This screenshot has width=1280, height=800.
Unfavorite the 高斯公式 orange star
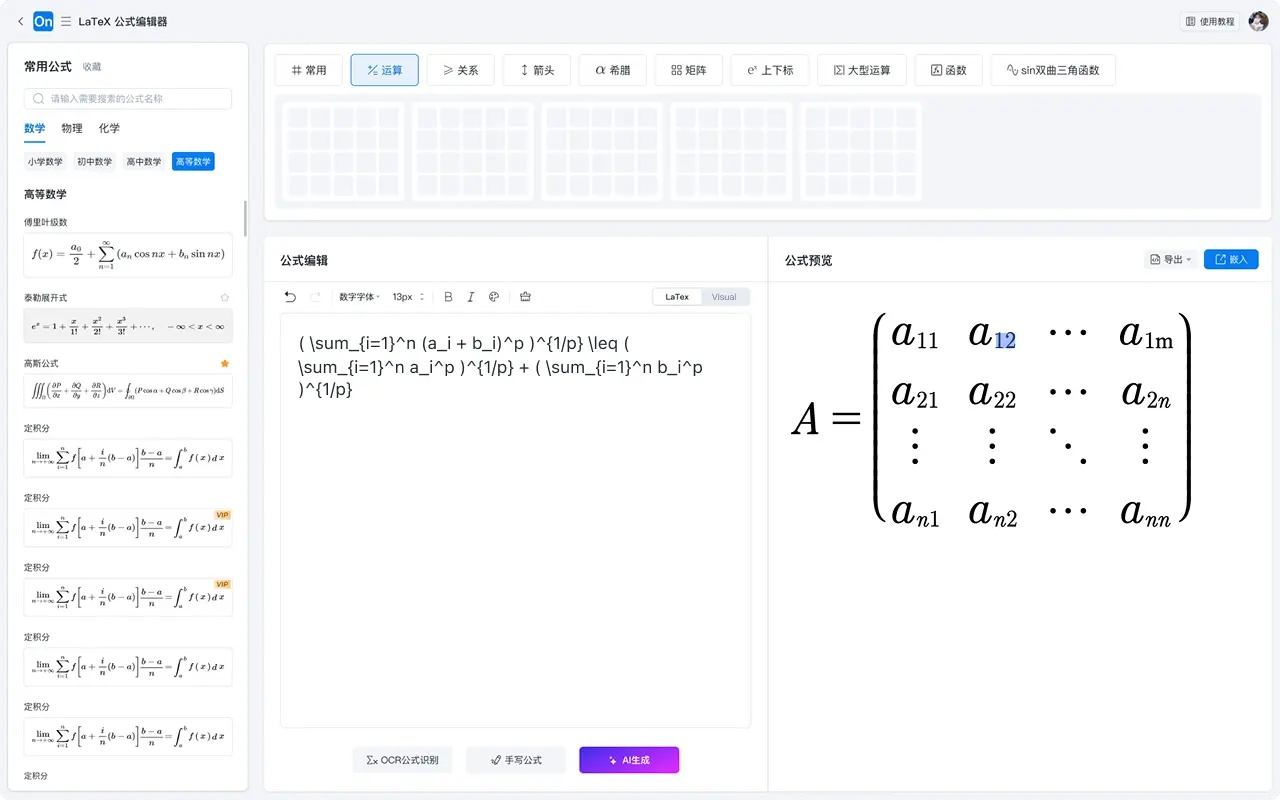pos(225,364)
